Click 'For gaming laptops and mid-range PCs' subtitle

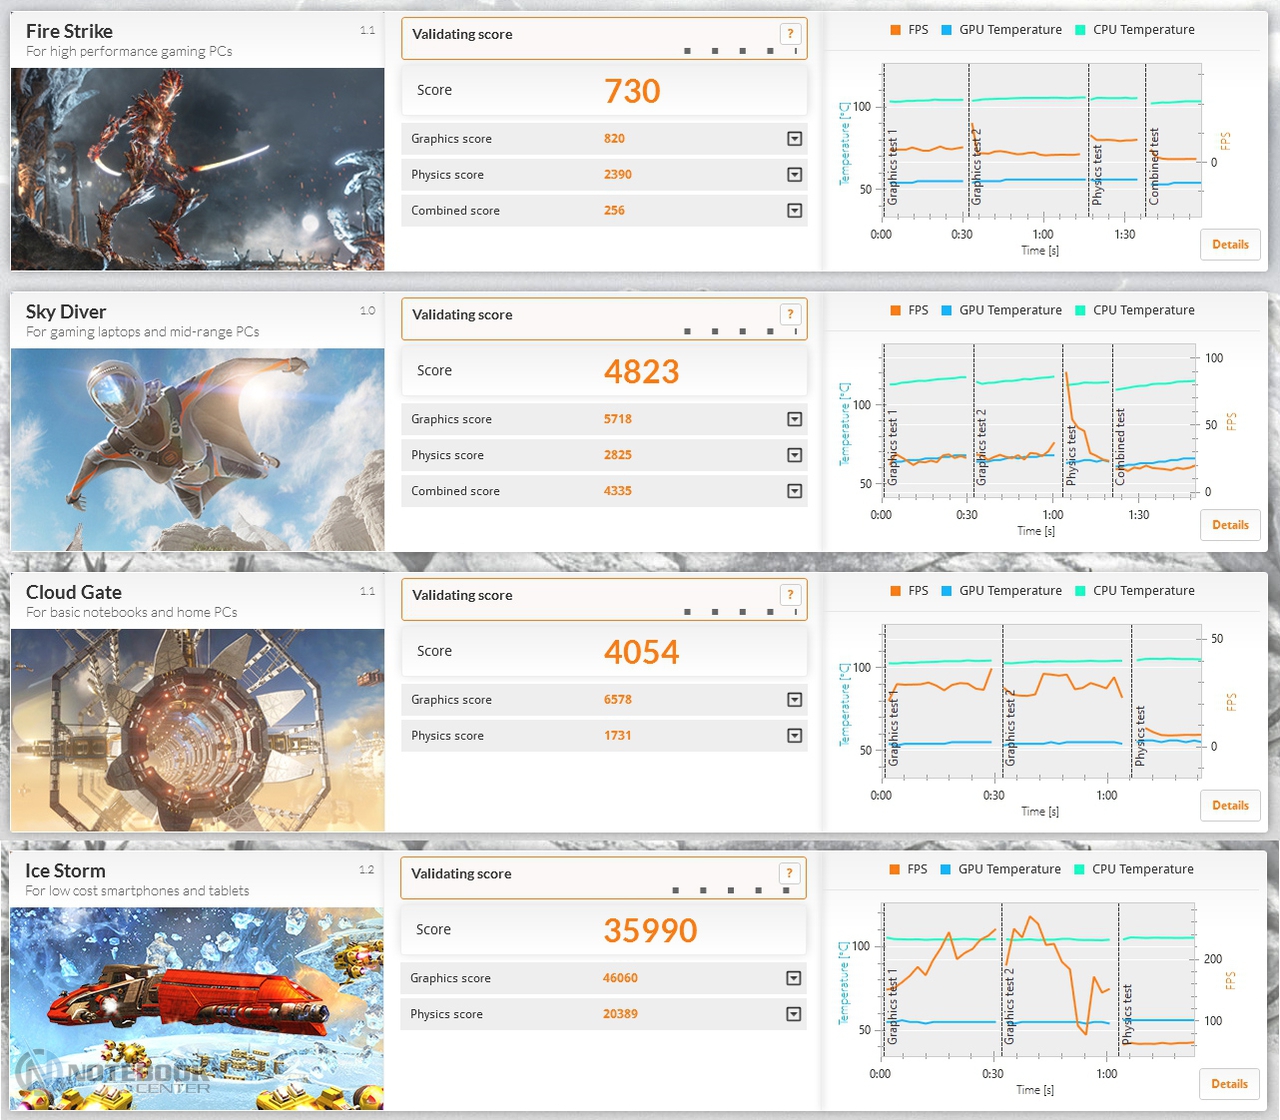click(142, 332)
